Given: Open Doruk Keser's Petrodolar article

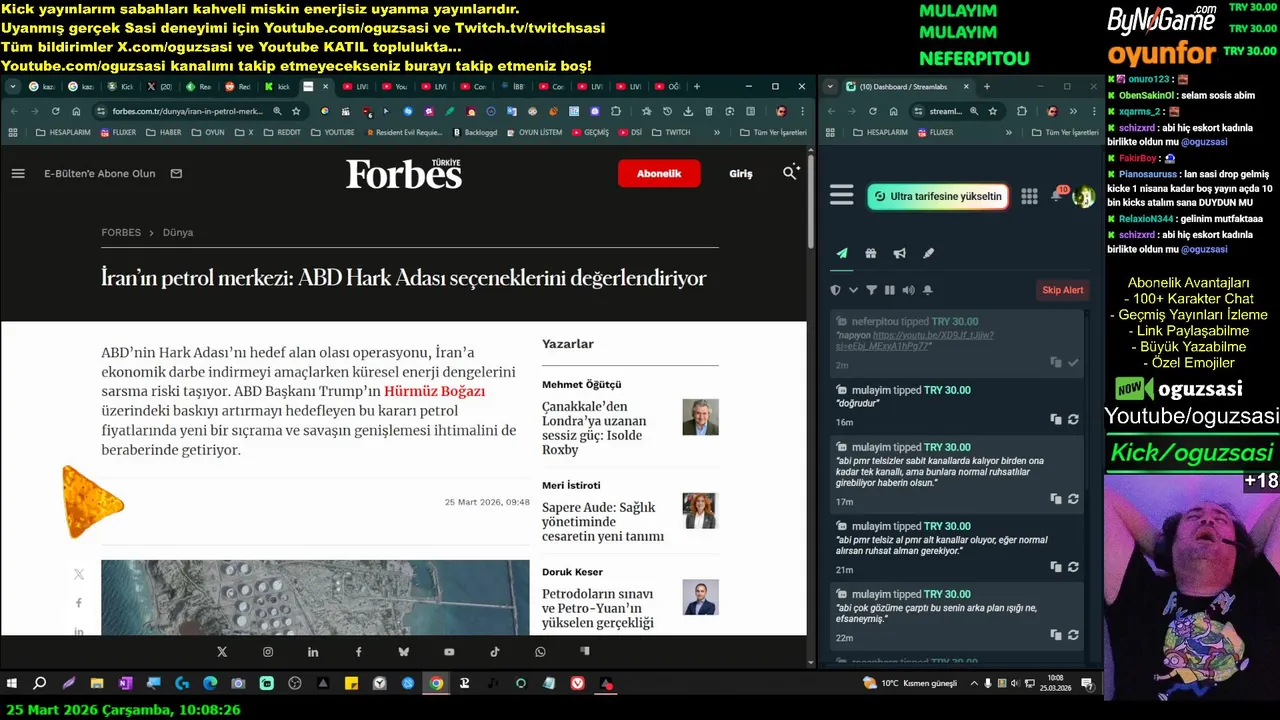Looking at the screenshot, I should 597,608.
